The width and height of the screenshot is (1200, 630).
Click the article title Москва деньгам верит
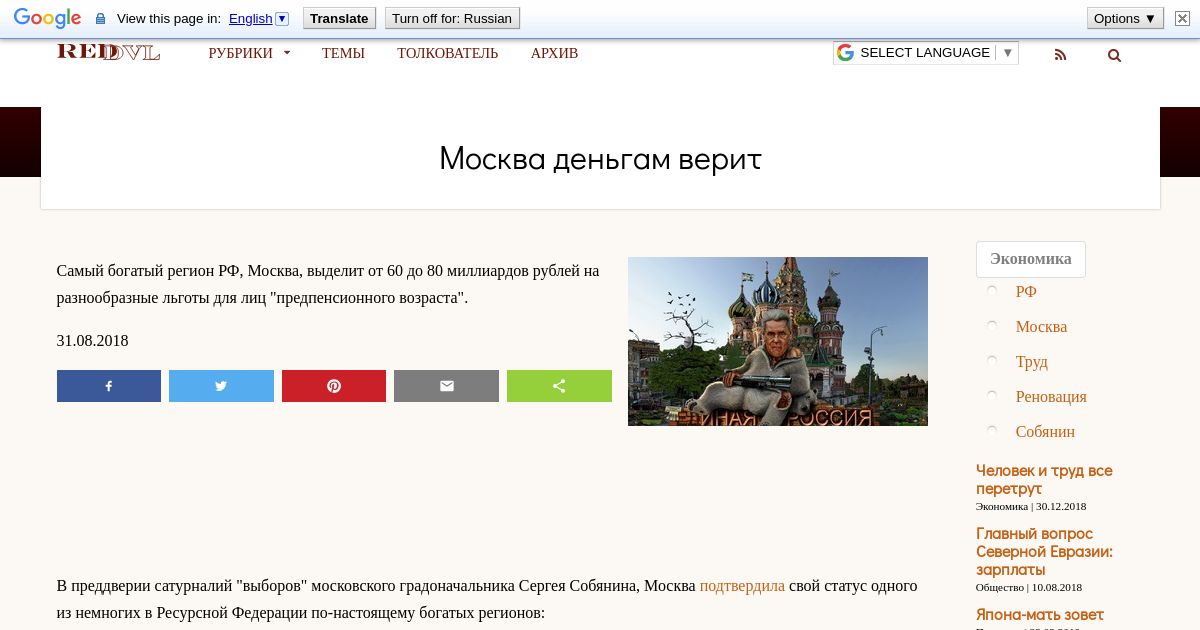(600, 159)
